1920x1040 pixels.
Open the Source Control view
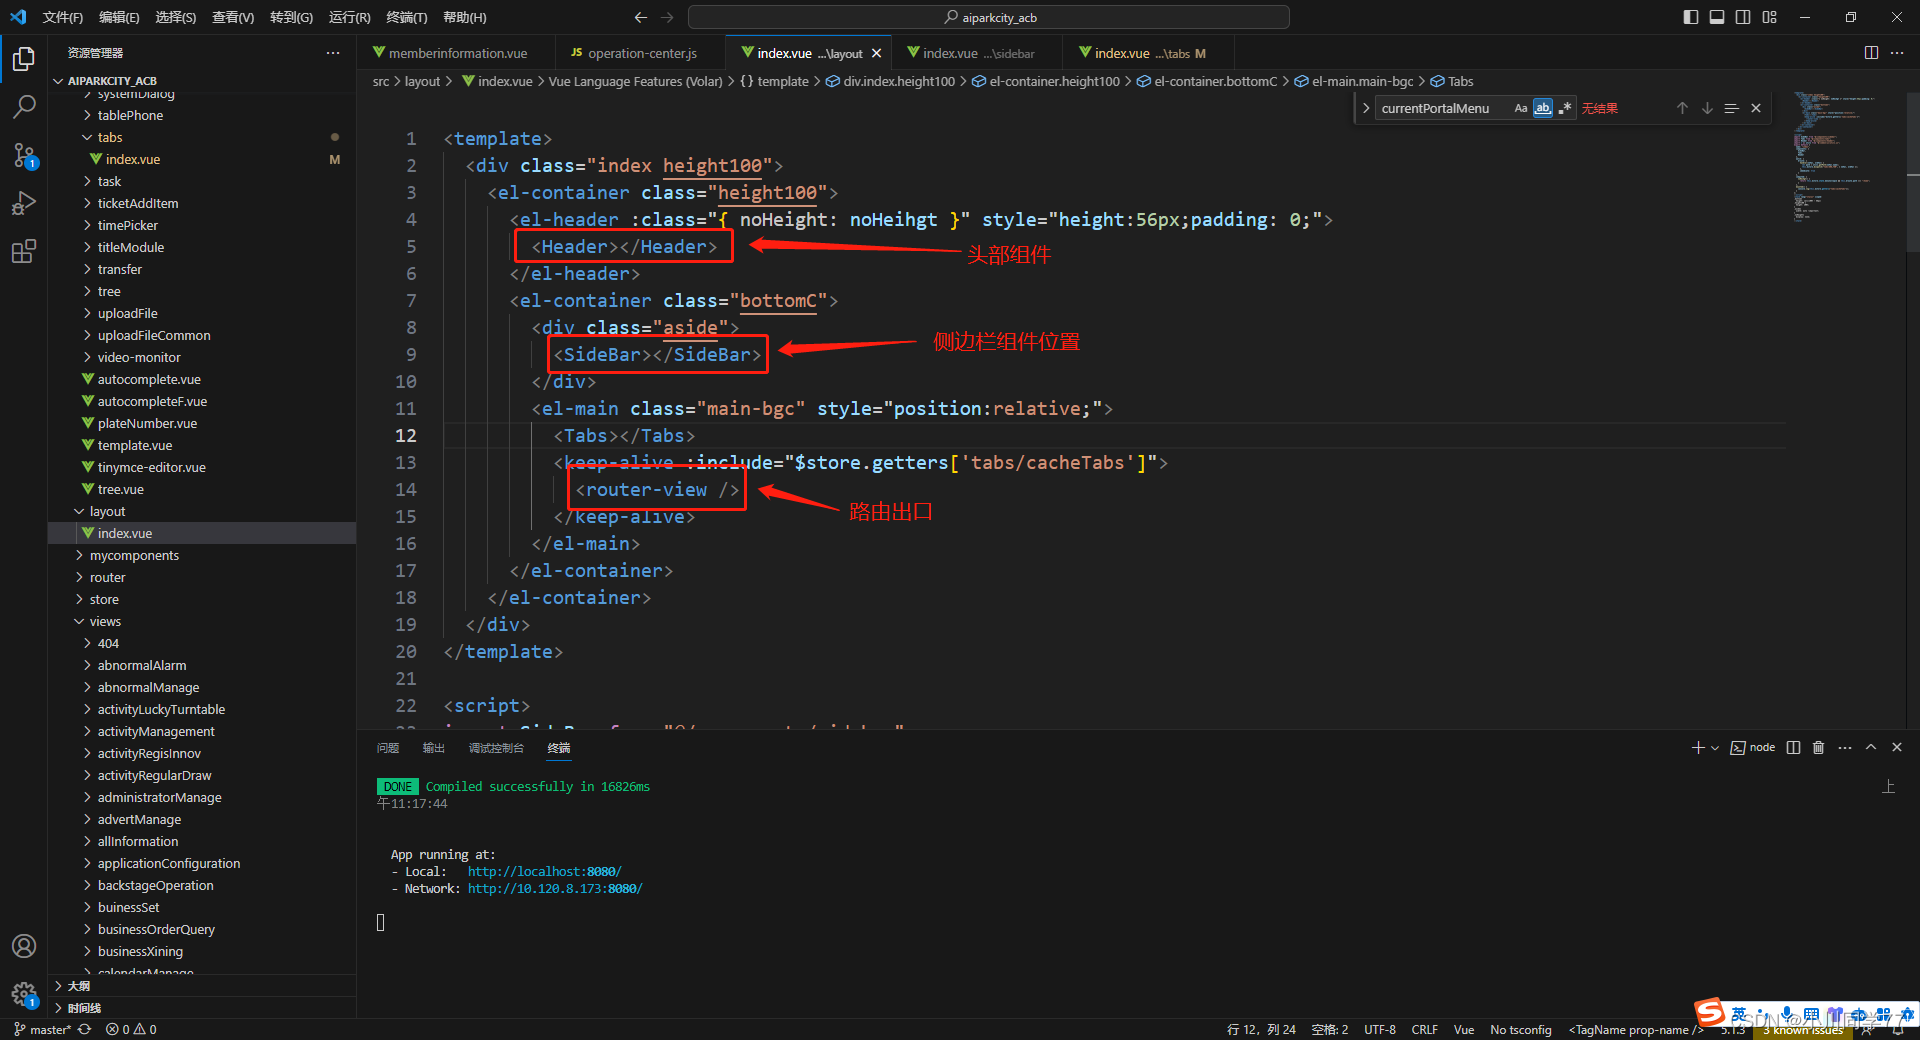pyautogui.click(x=24, y=155)
